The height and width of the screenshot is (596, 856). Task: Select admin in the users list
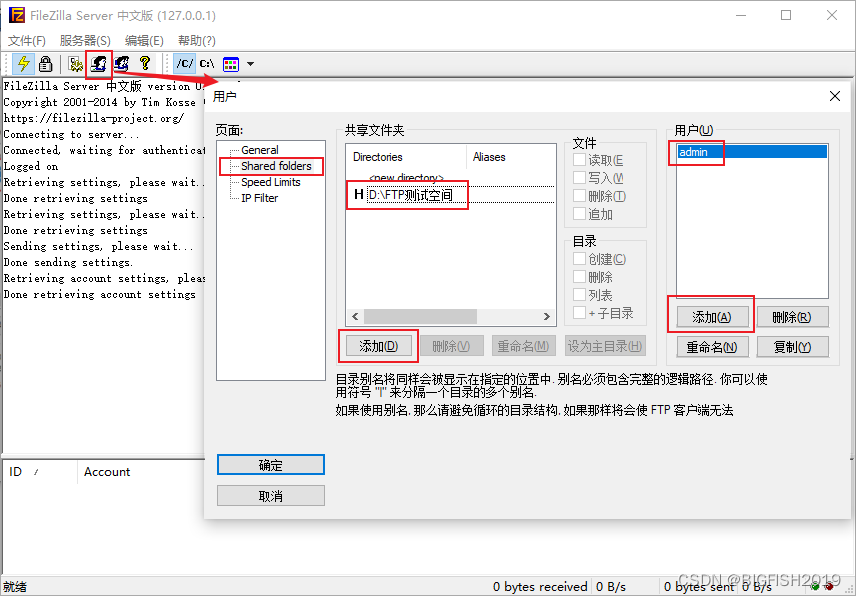752,152
